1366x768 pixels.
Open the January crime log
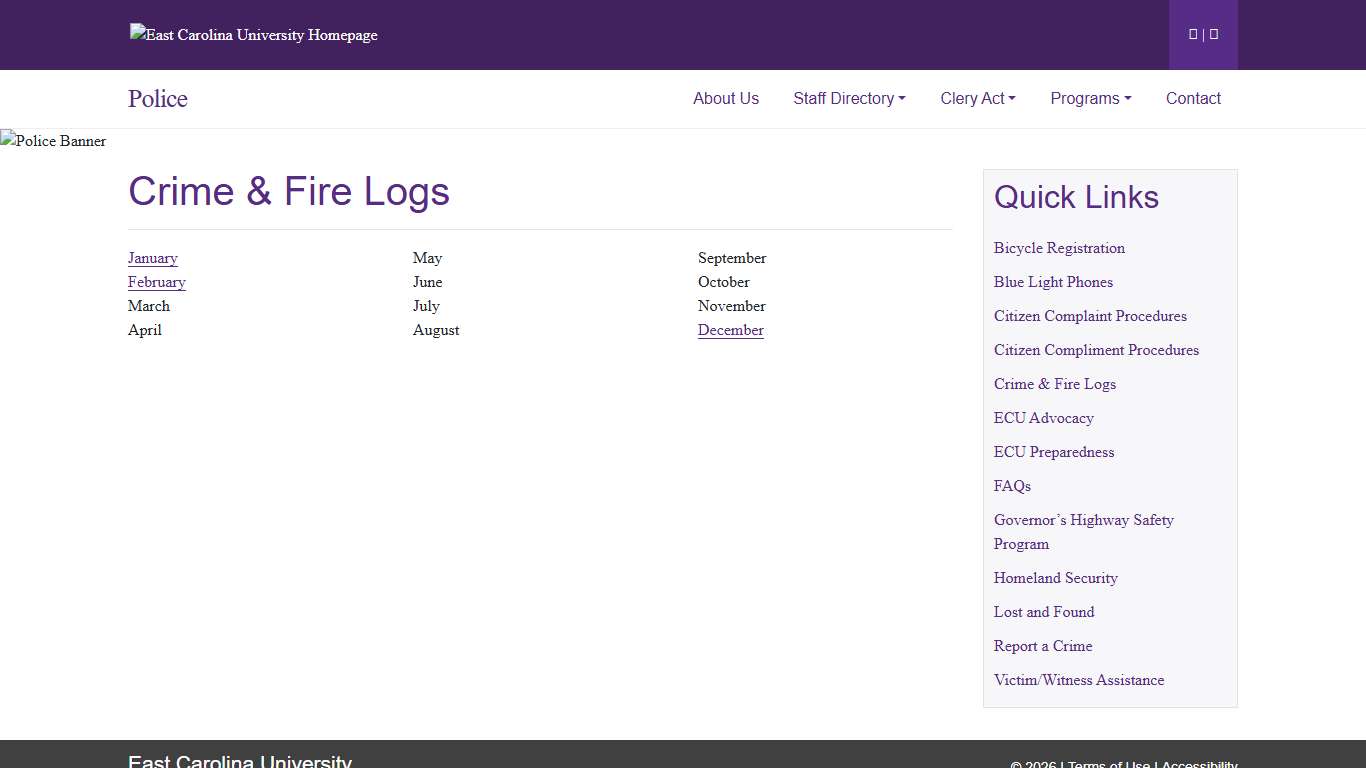152,258
